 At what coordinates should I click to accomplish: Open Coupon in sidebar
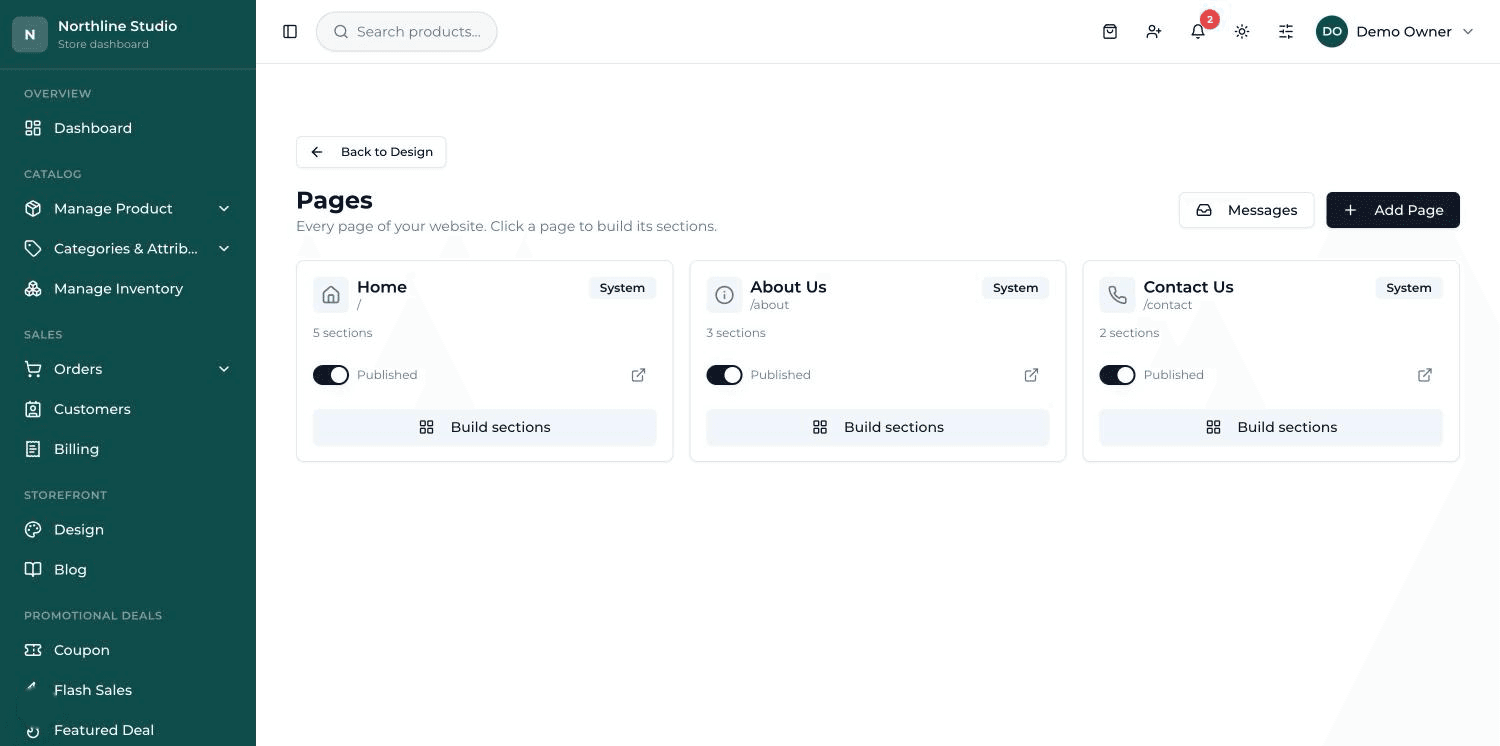tap(128, 650)
